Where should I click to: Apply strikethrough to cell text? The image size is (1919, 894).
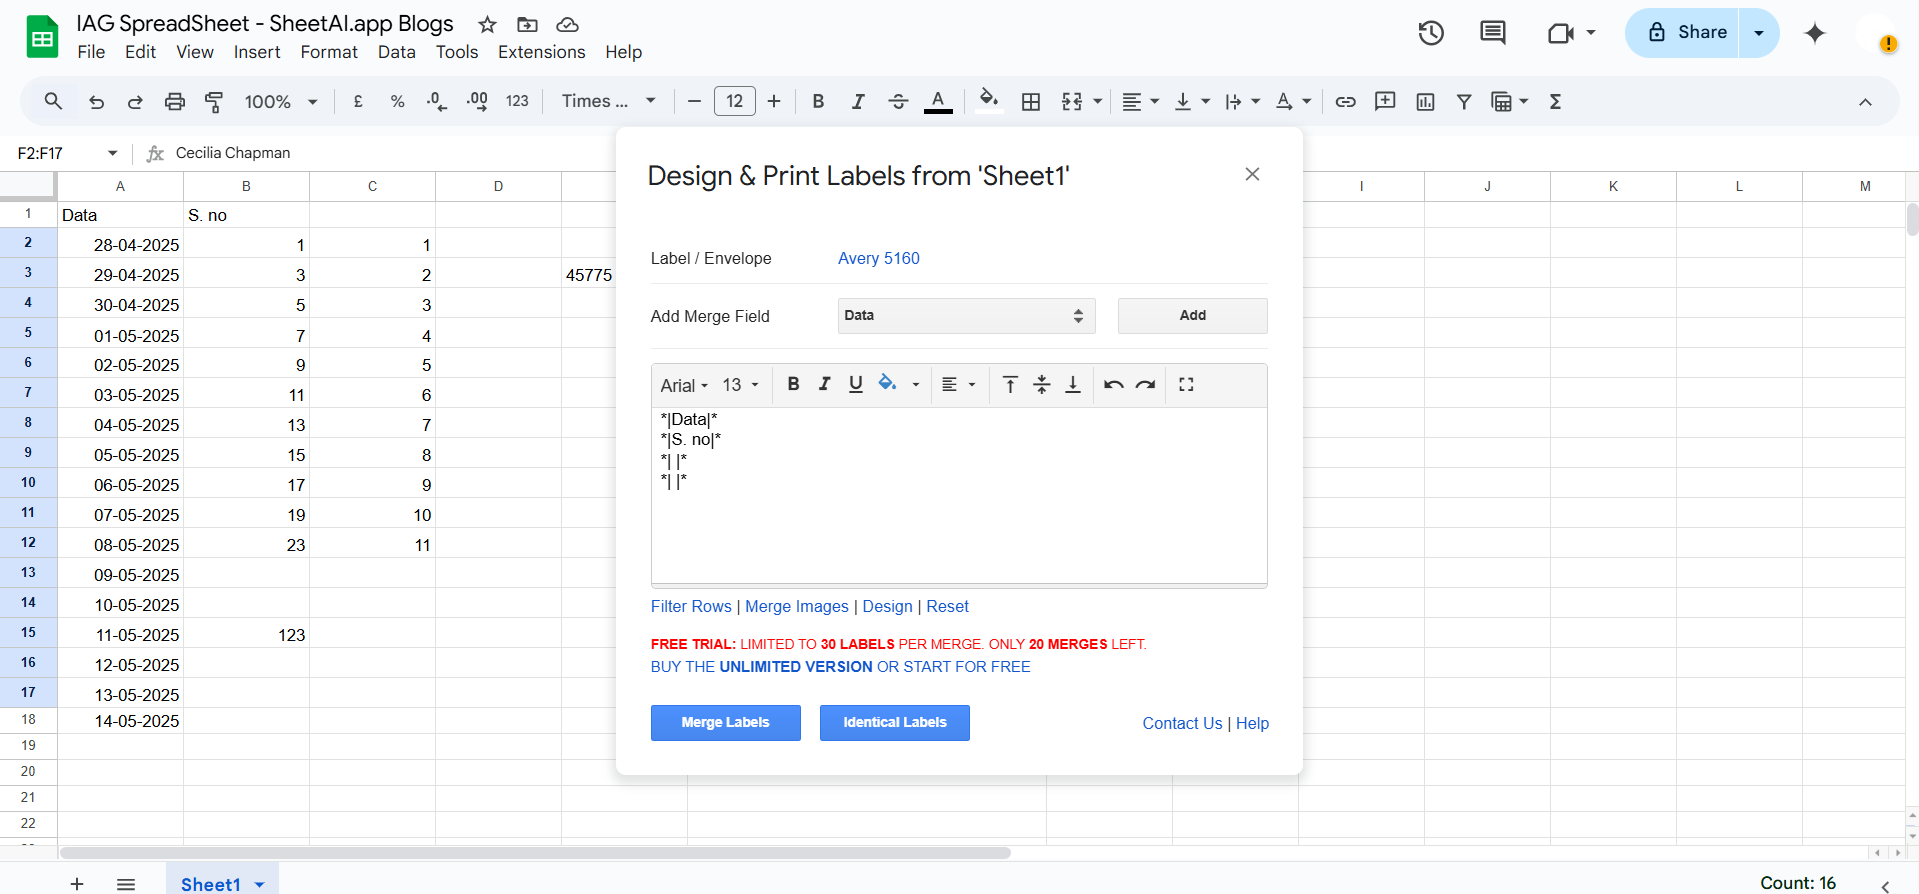[x=898, y=101]
